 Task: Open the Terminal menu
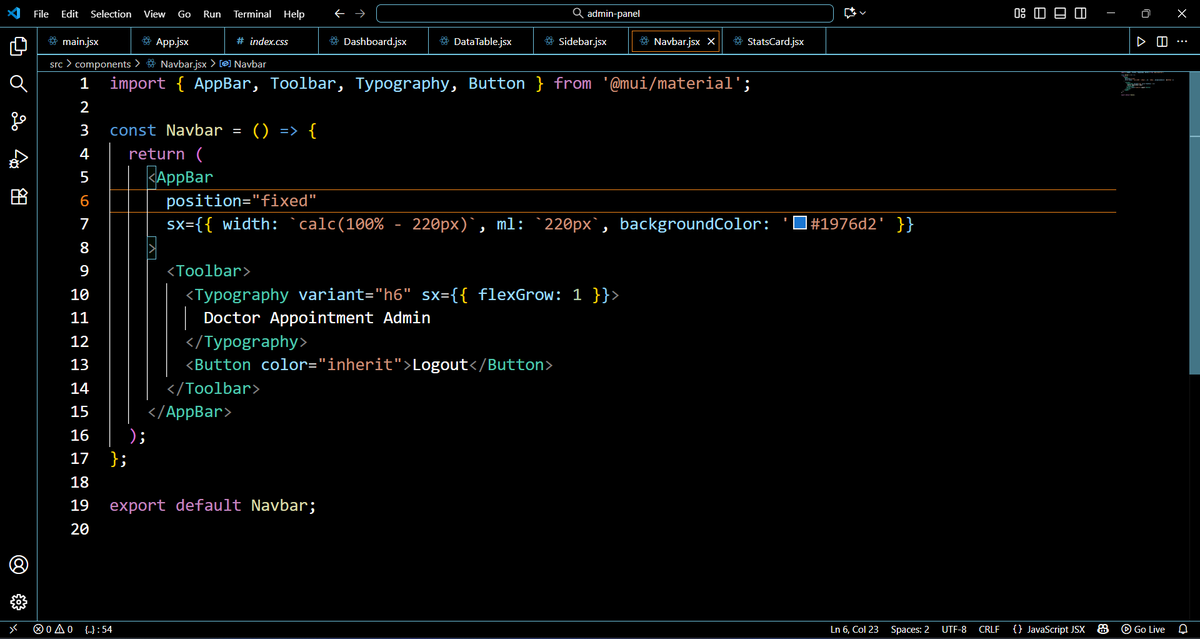(252, 14)
